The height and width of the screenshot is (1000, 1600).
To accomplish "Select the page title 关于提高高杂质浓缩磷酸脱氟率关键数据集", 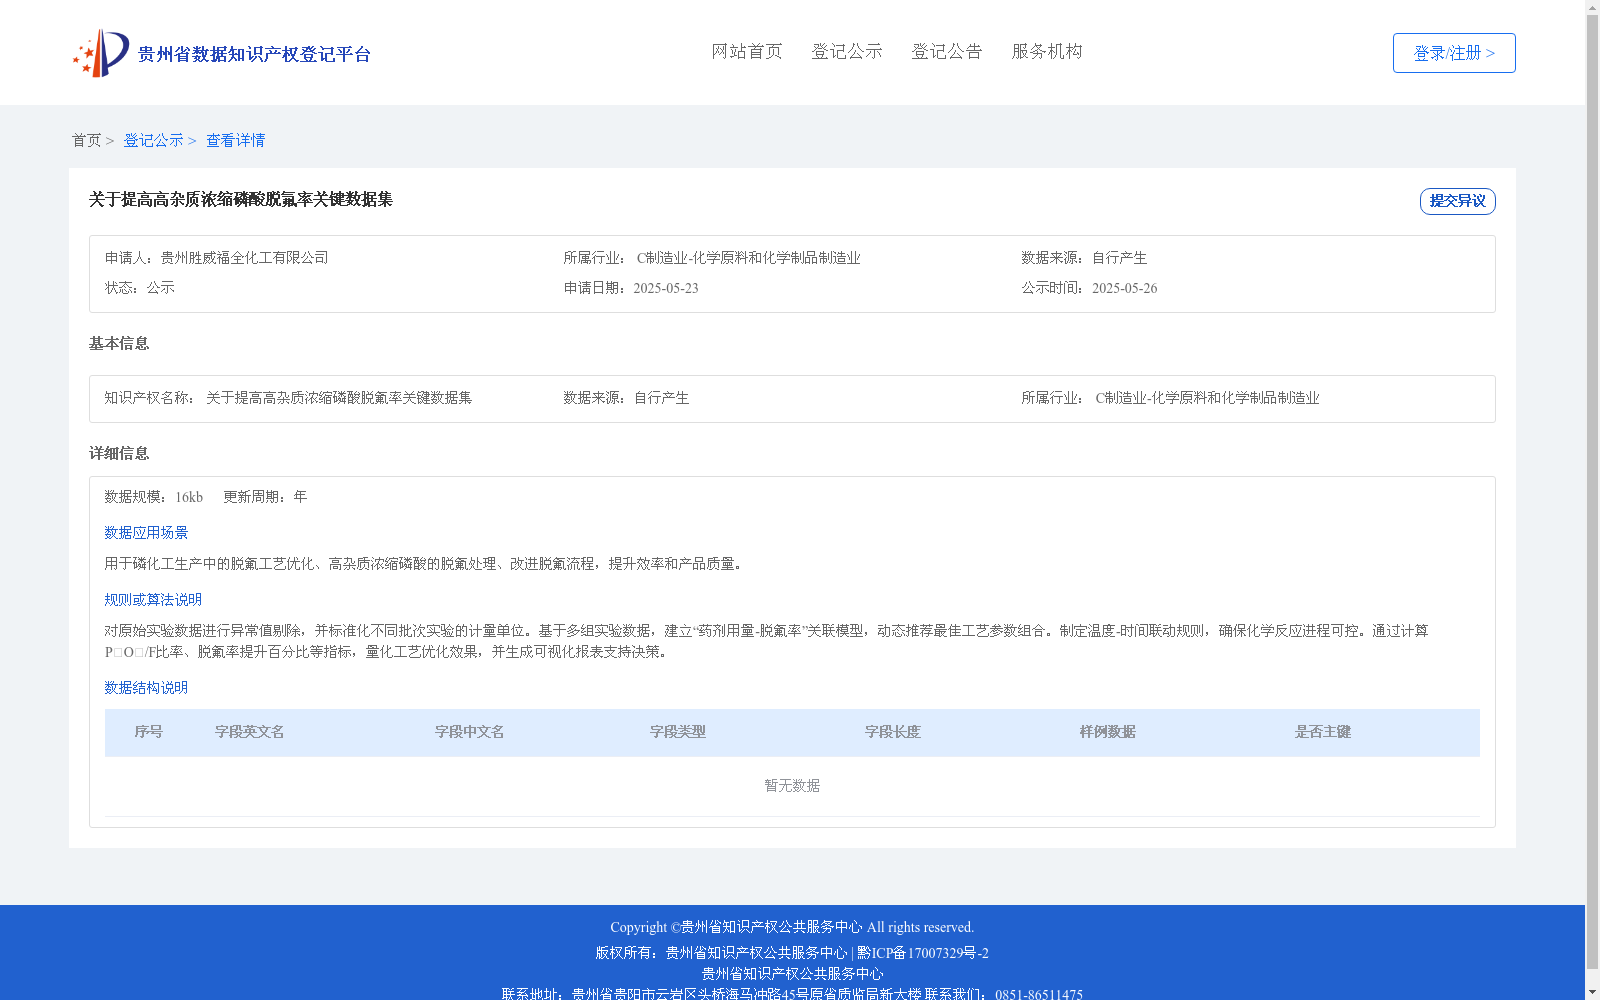I will tap(241, 199).
